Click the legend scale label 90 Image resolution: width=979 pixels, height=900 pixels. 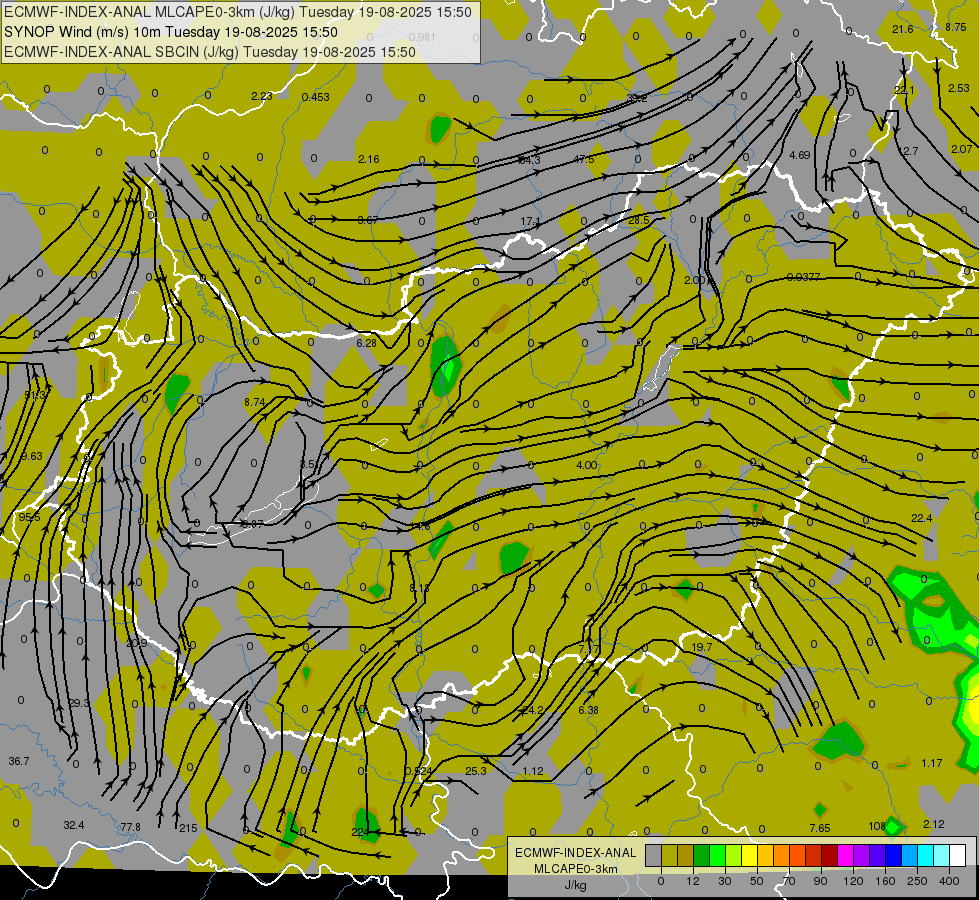point(821,881)
